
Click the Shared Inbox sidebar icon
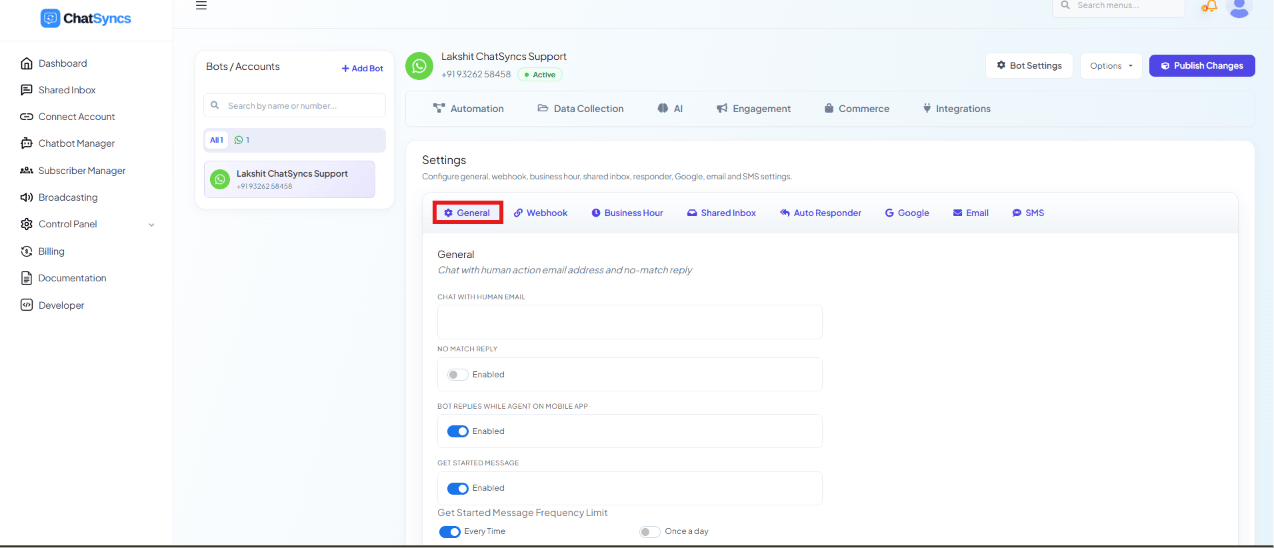[27, 90]
